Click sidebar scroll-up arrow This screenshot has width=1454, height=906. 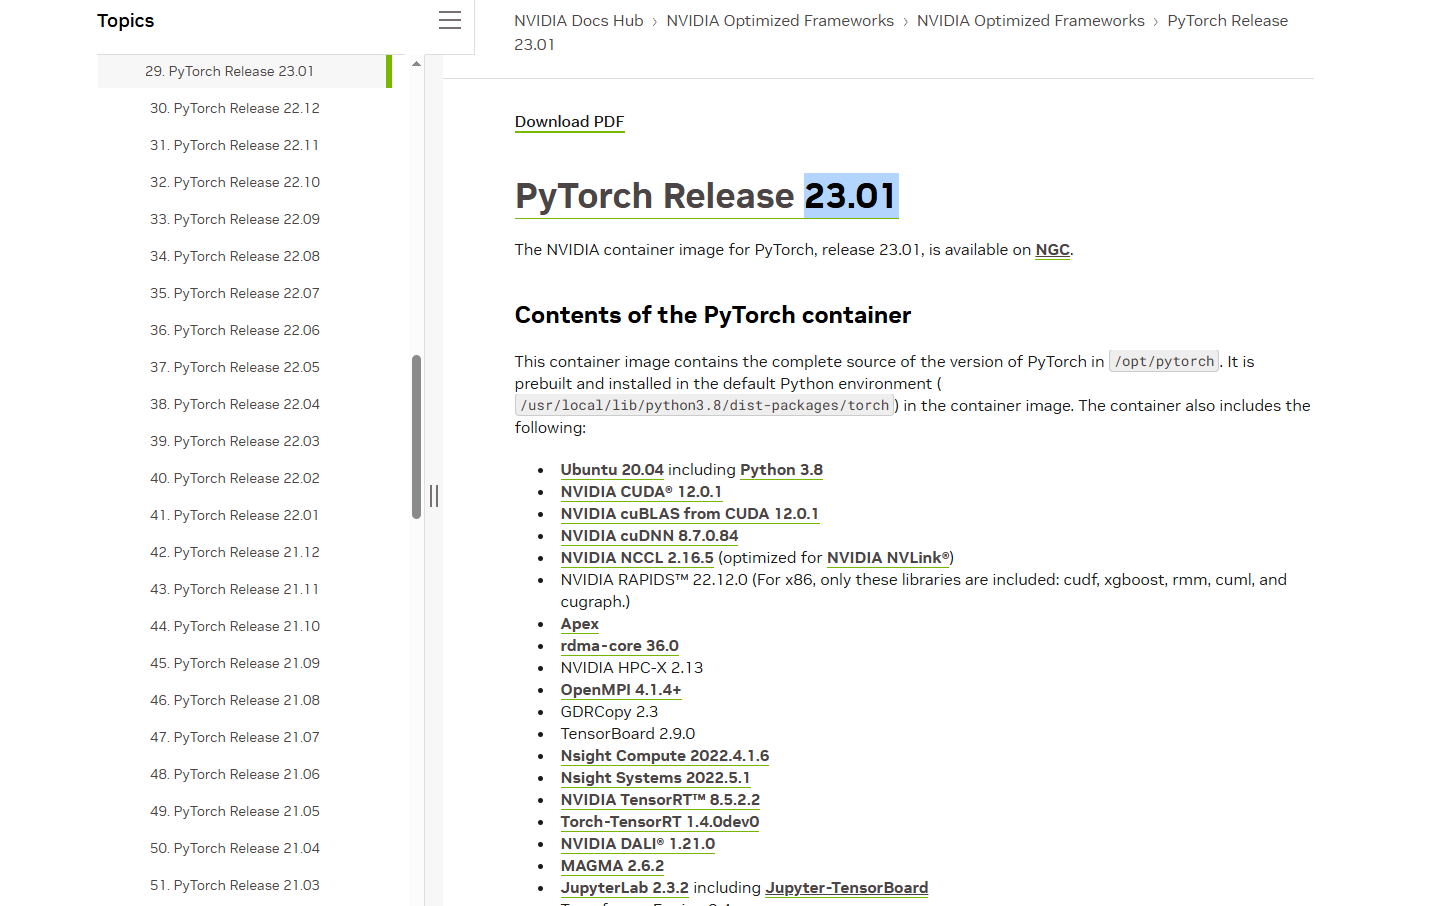tap(416, 64)
